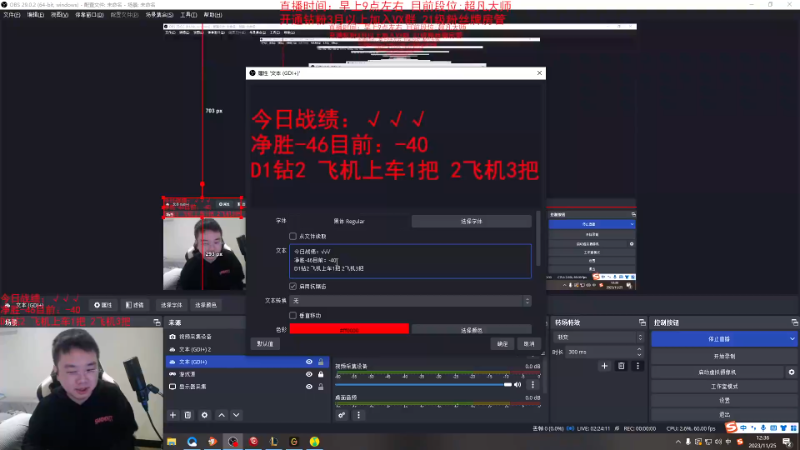Open the red circular app in the taskbar
The image size is (800, 450).
[254, 441]
